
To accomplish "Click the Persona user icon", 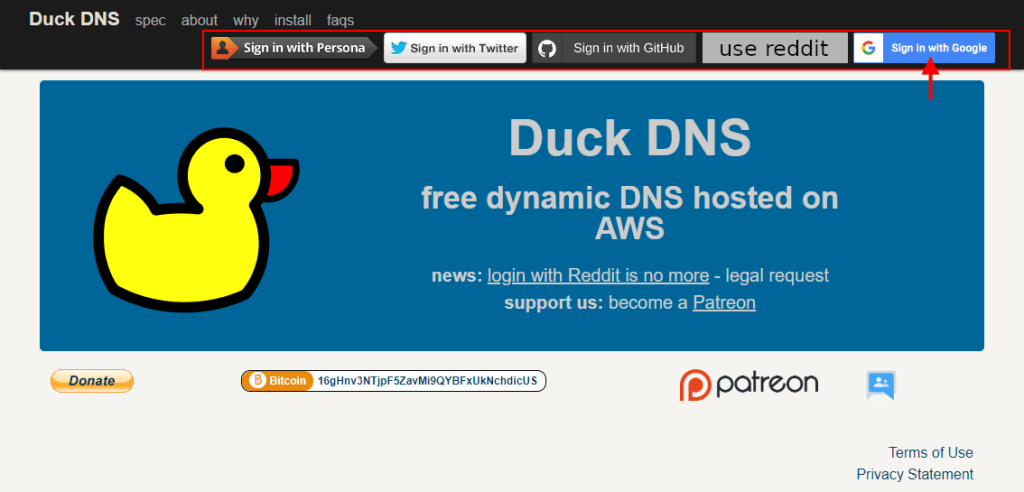I will (224, 48).
